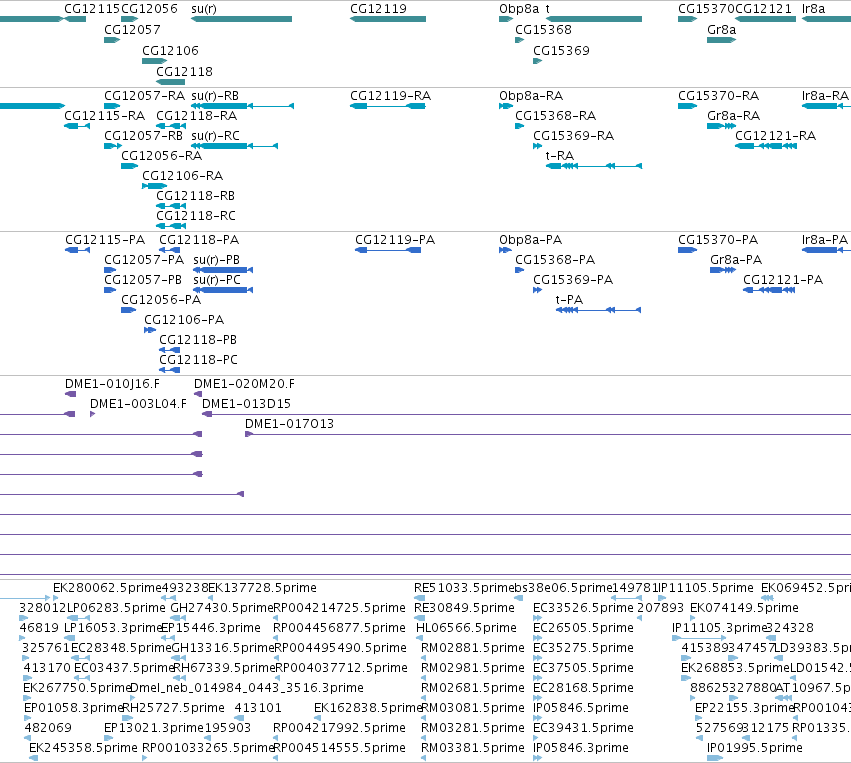Click the Obp8a-RA transcript label

pos(531,96)
